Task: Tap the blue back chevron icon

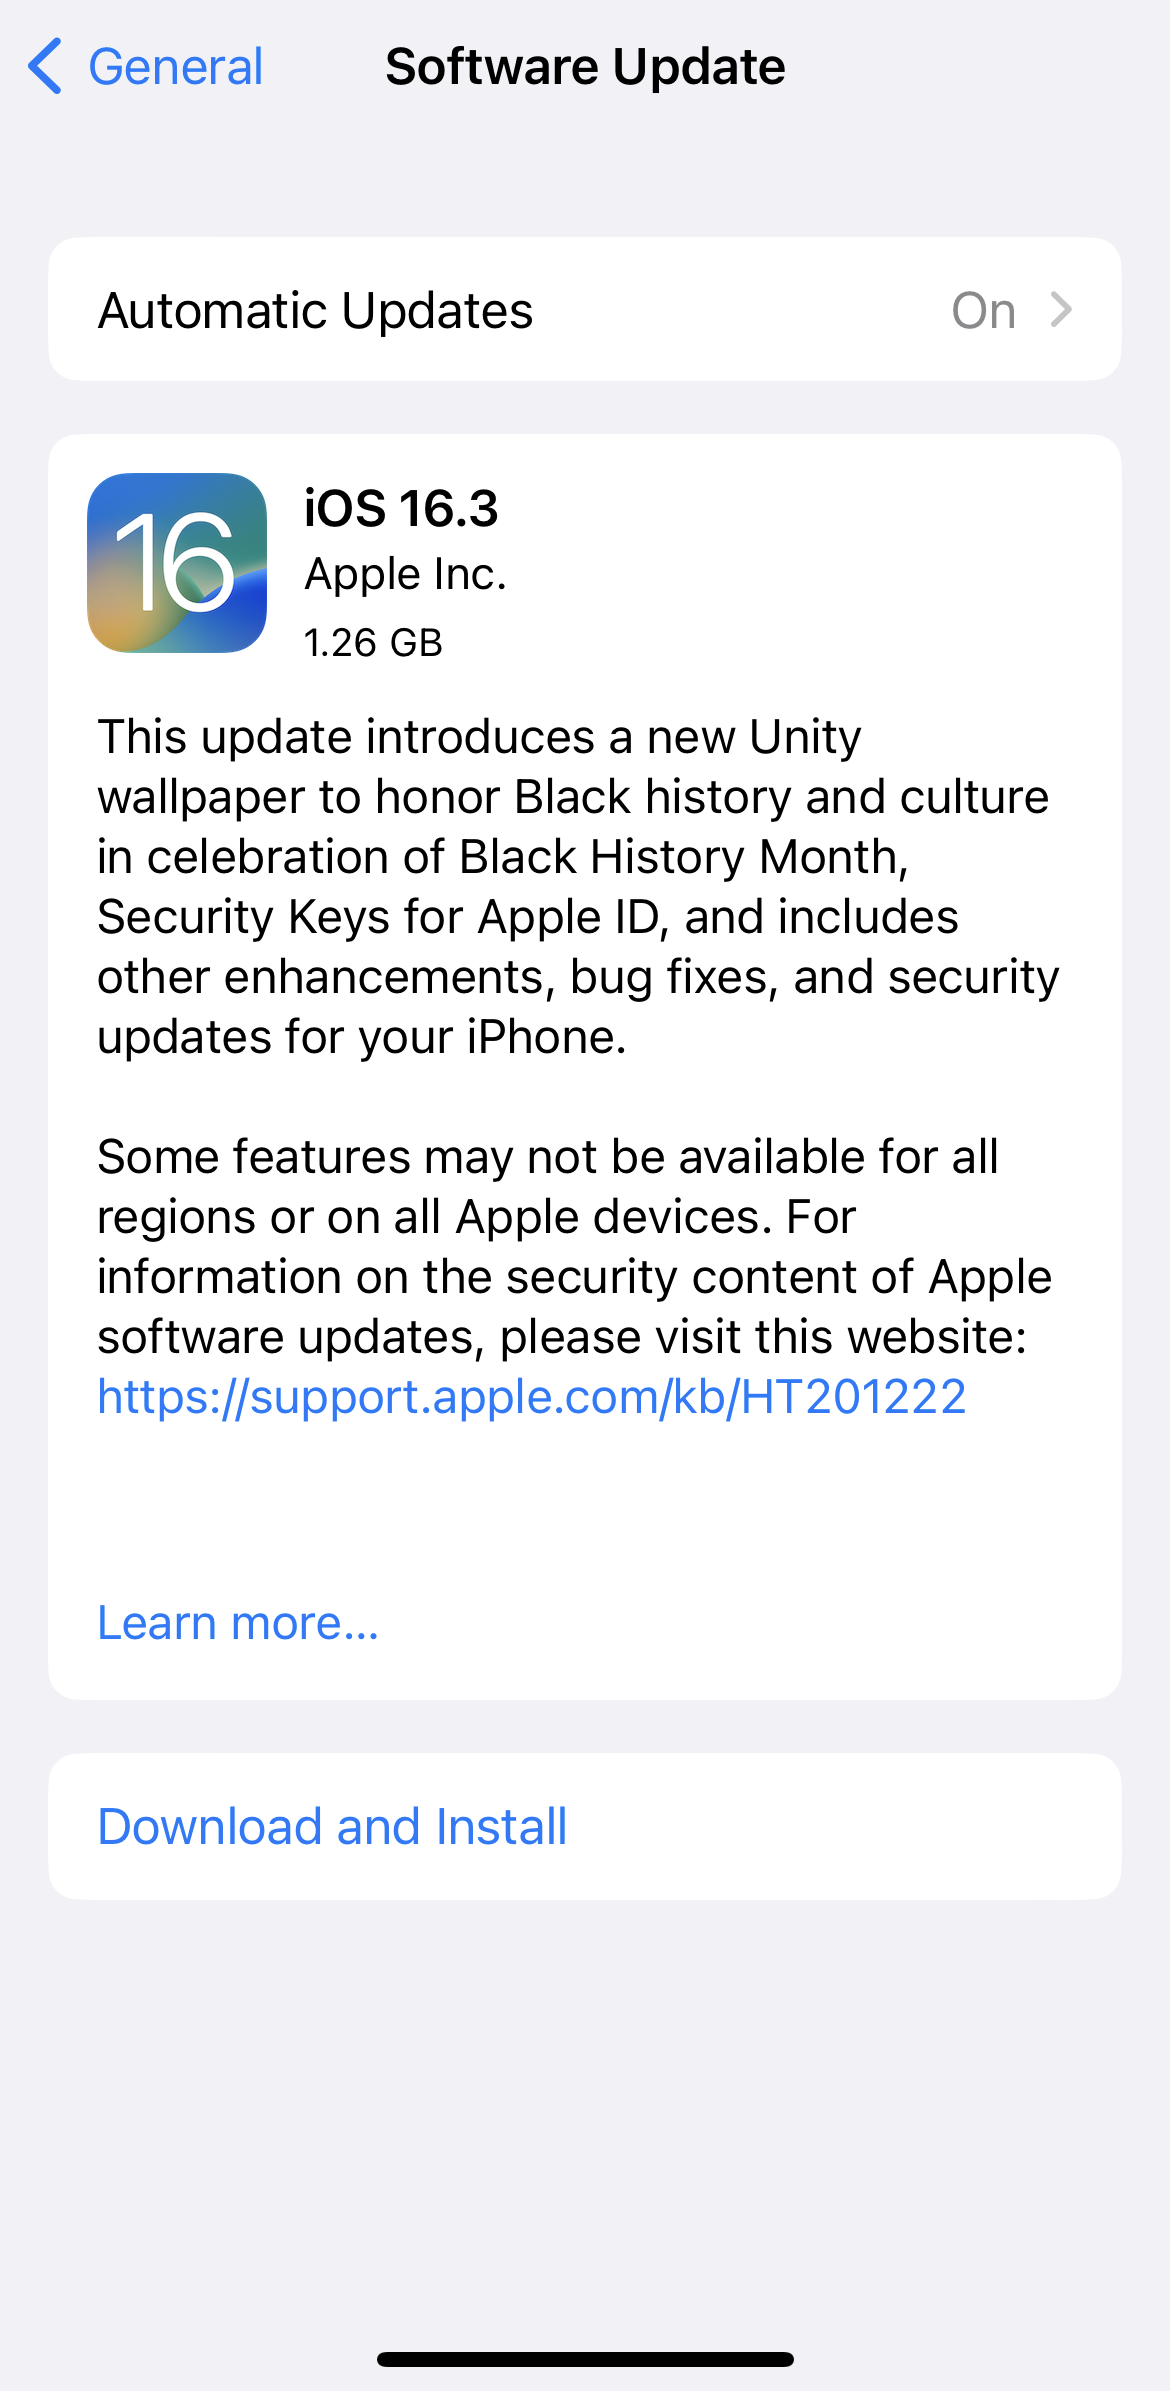Action: pos(45,66)
